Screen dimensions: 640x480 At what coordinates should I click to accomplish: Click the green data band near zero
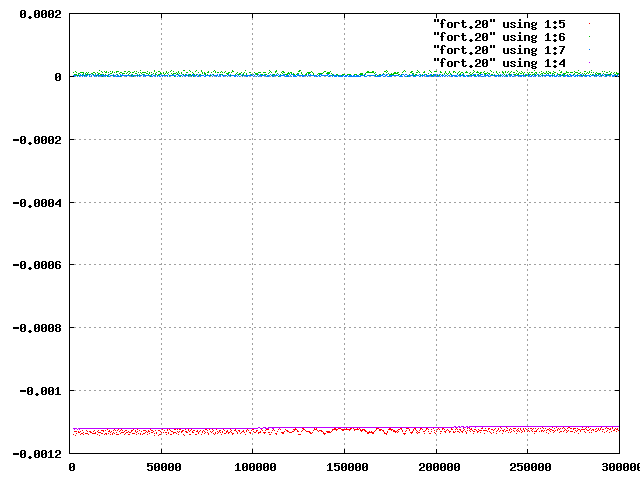click(x=346, y=73)
